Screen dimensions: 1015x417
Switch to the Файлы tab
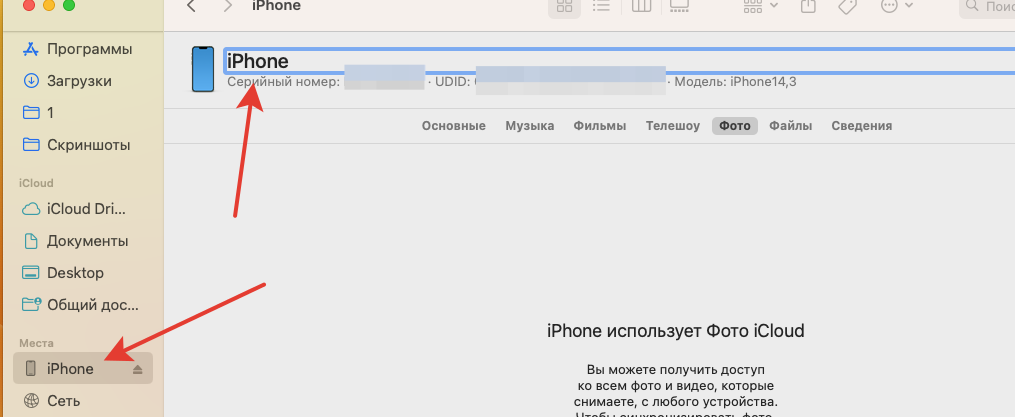790,126
